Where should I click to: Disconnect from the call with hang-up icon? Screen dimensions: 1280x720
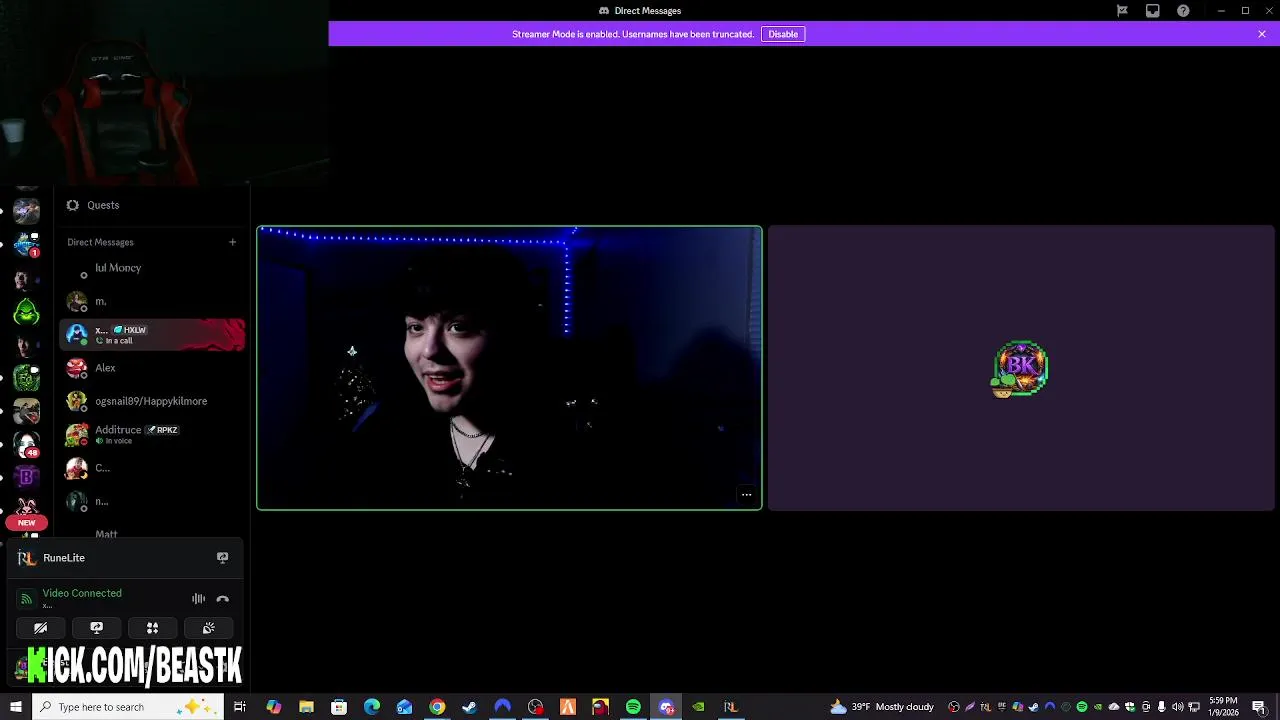pos(222,599)
